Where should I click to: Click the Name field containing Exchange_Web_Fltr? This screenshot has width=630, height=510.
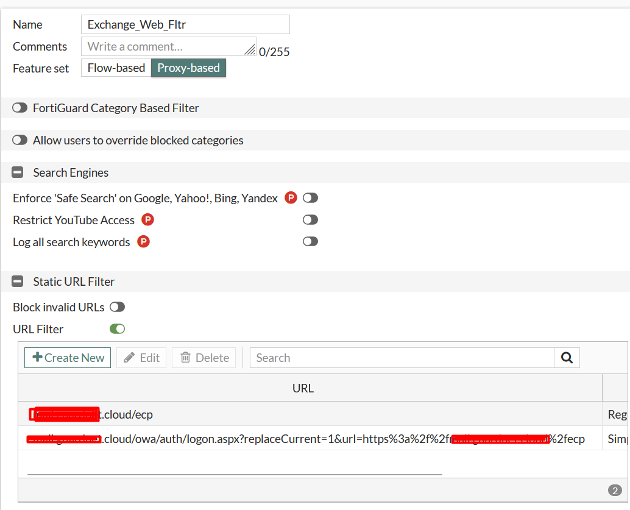(185, 25)
